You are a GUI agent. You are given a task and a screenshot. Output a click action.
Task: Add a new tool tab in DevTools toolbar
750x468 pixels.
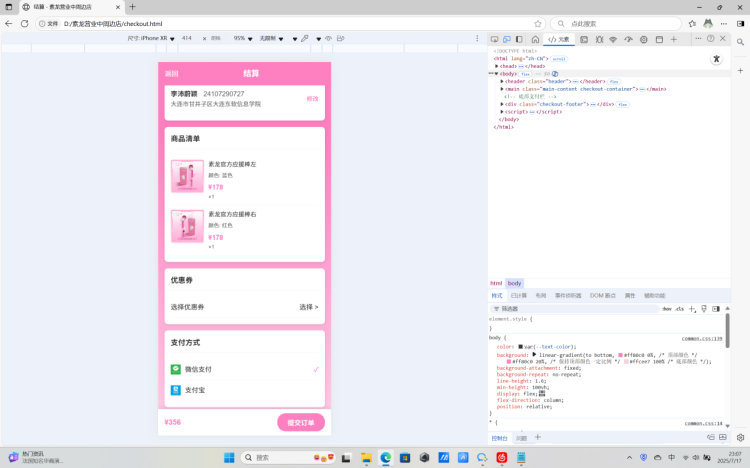pos(674,39)
